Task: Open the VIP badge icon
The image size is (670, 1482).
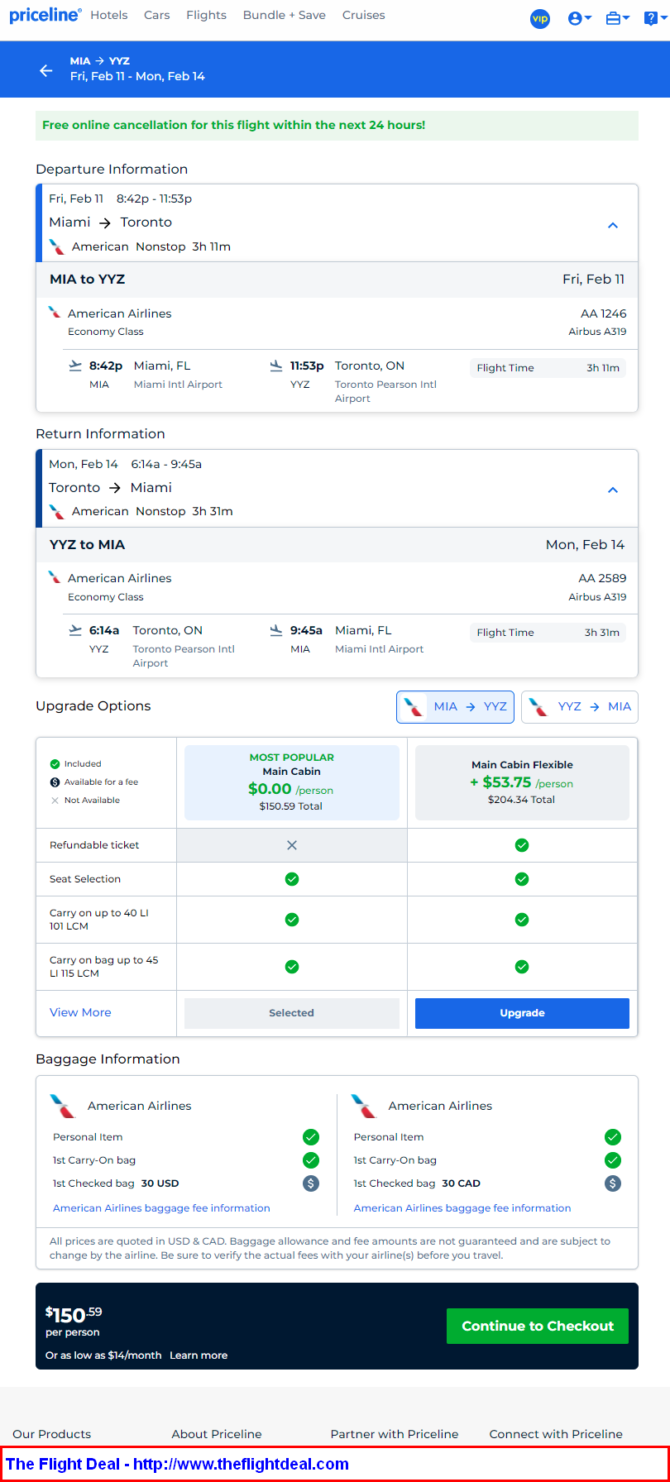Action: click(540, 18)
